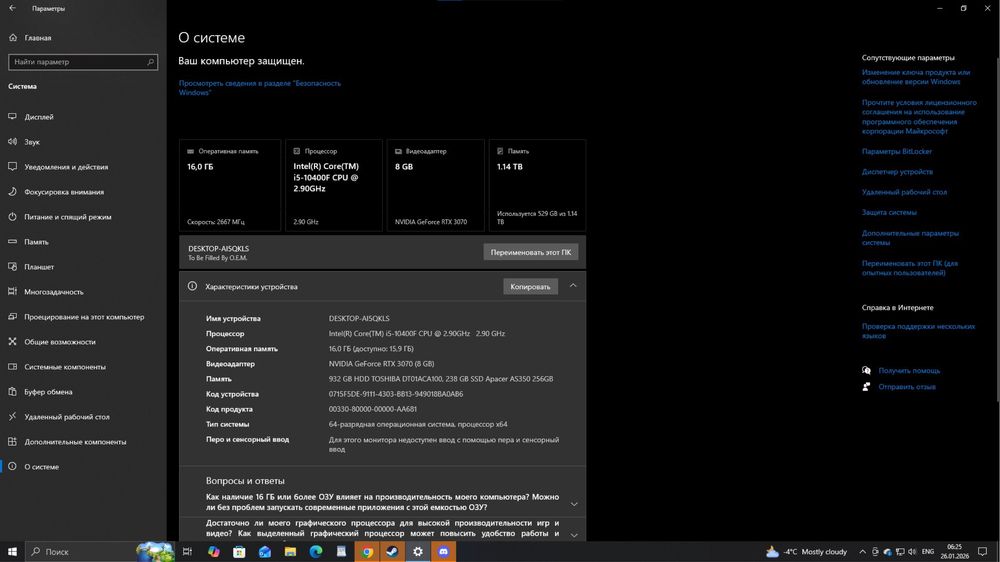Open Дополнительные компоненты section

coord(75,441)
